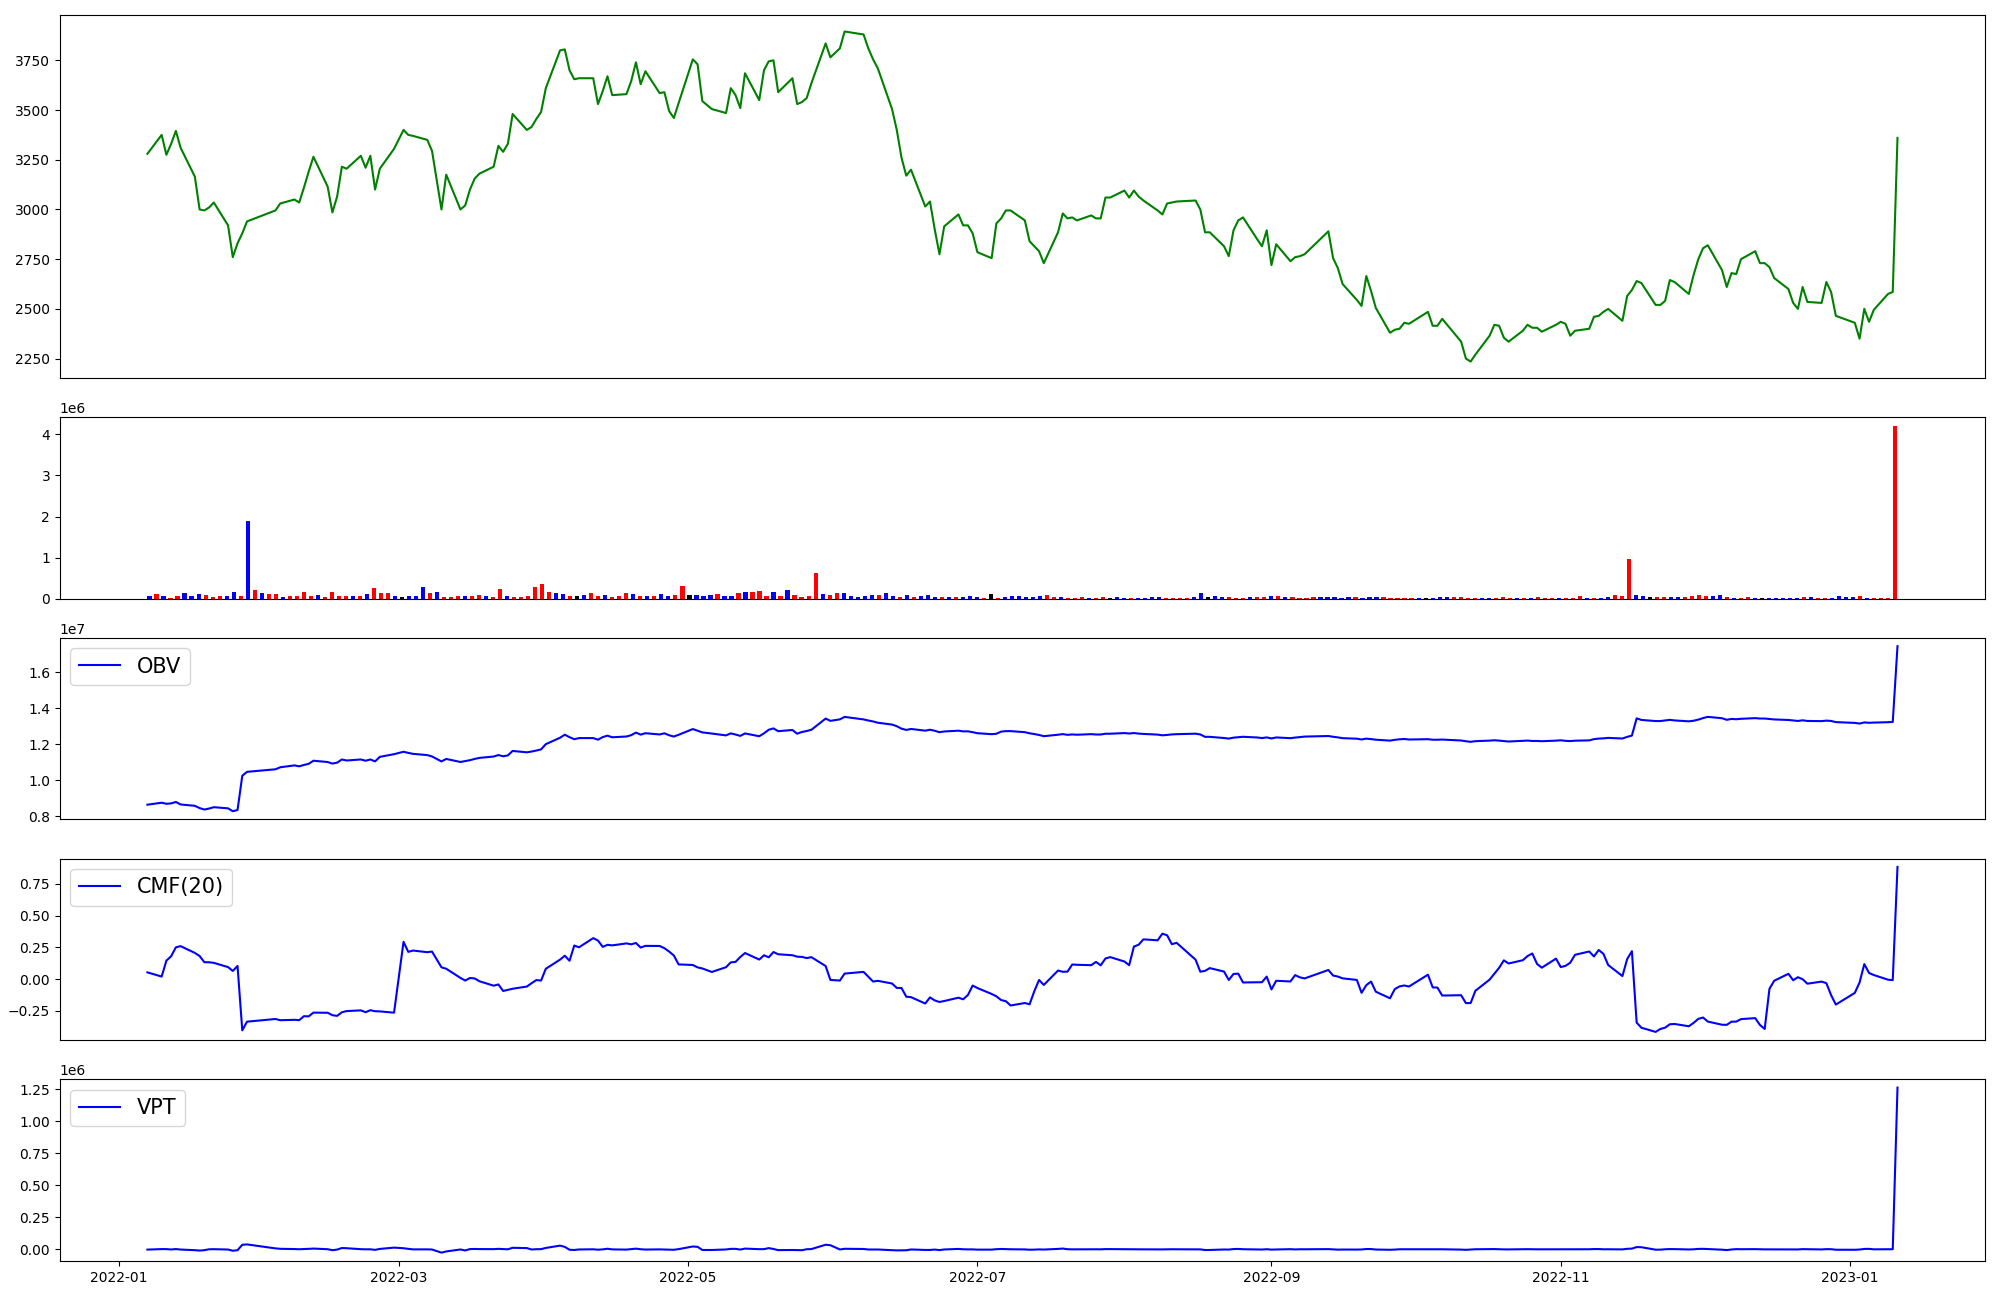Click the 2022-07 x-axis label

[977, 1277]
